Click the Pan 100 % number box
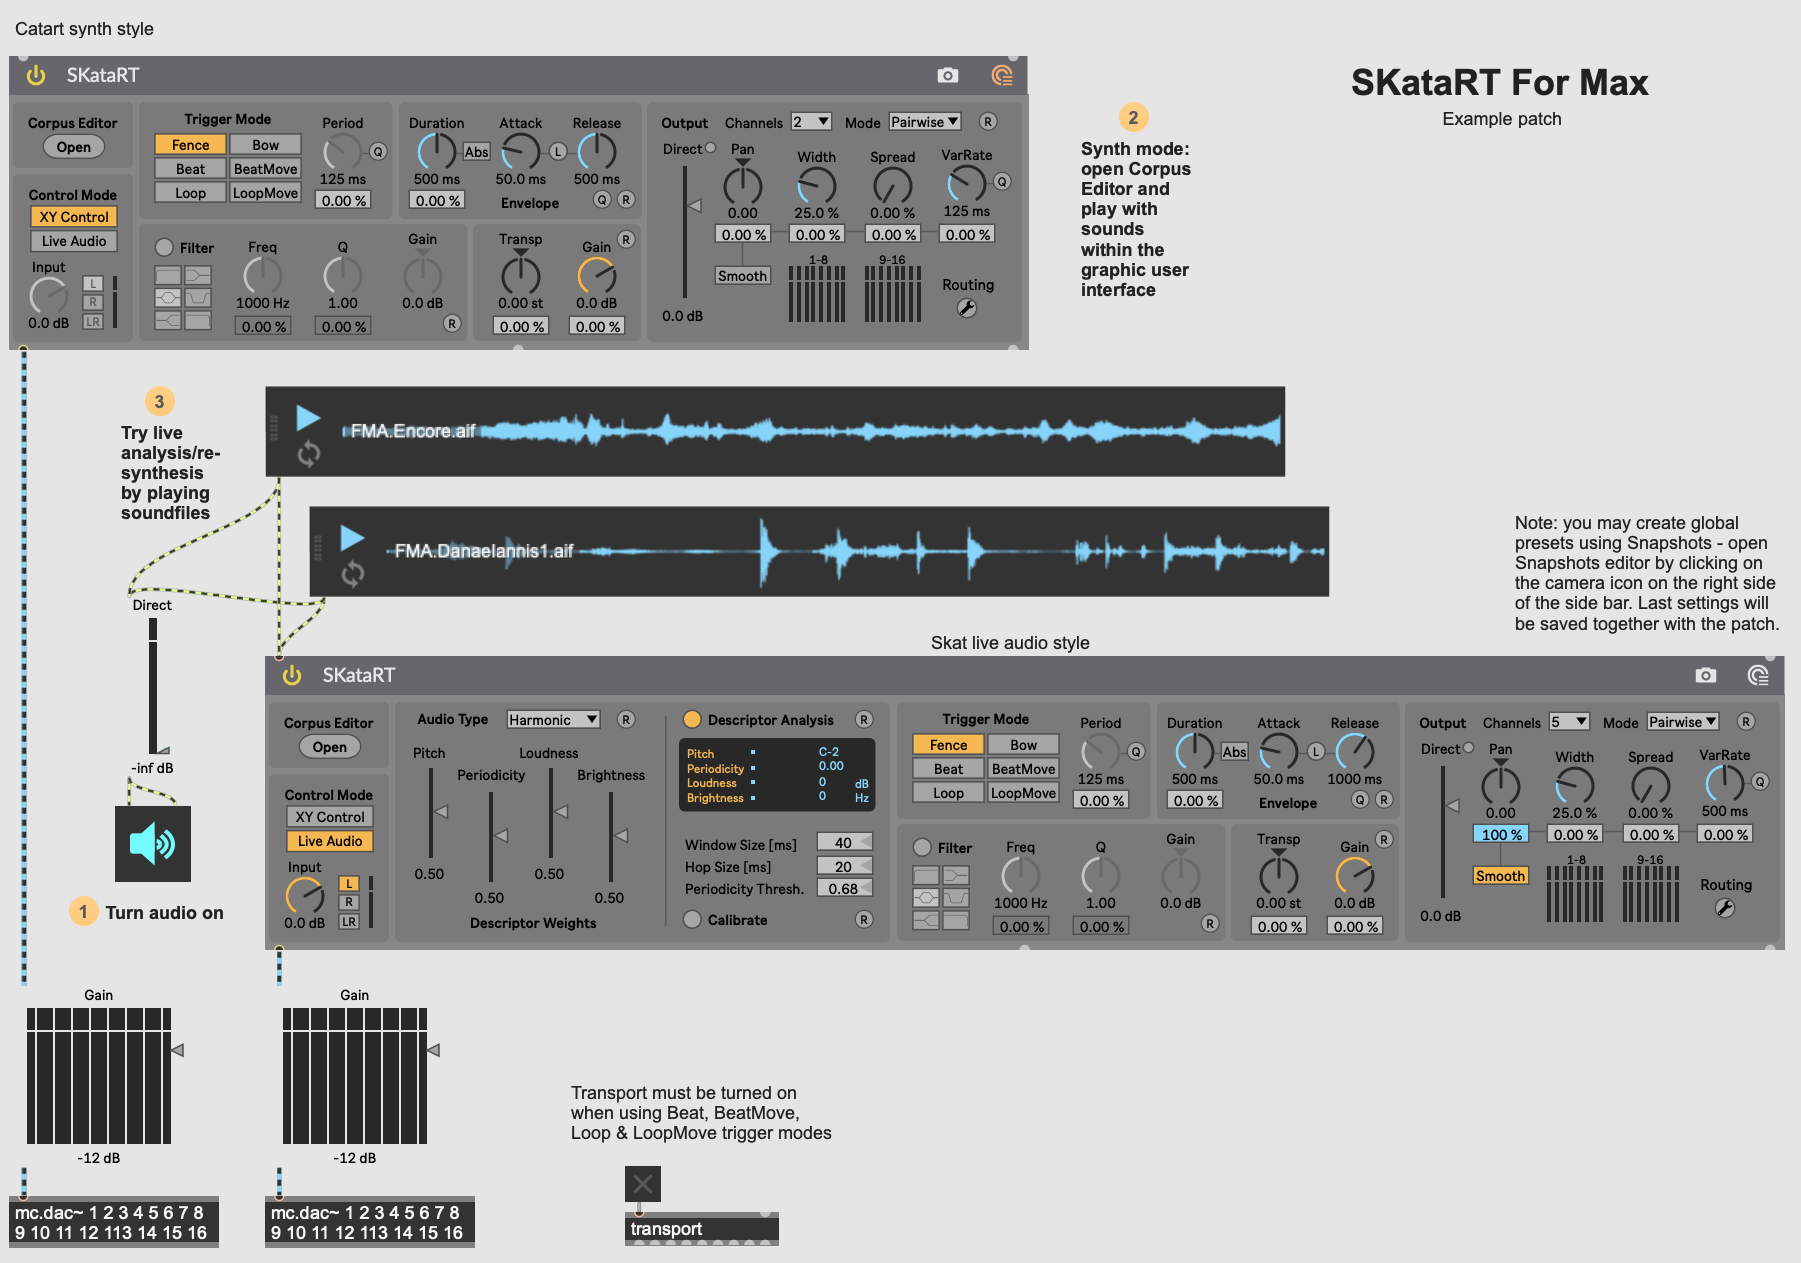The image size is (1801, 1263). pyautogui.click(x=1500, y=834)
